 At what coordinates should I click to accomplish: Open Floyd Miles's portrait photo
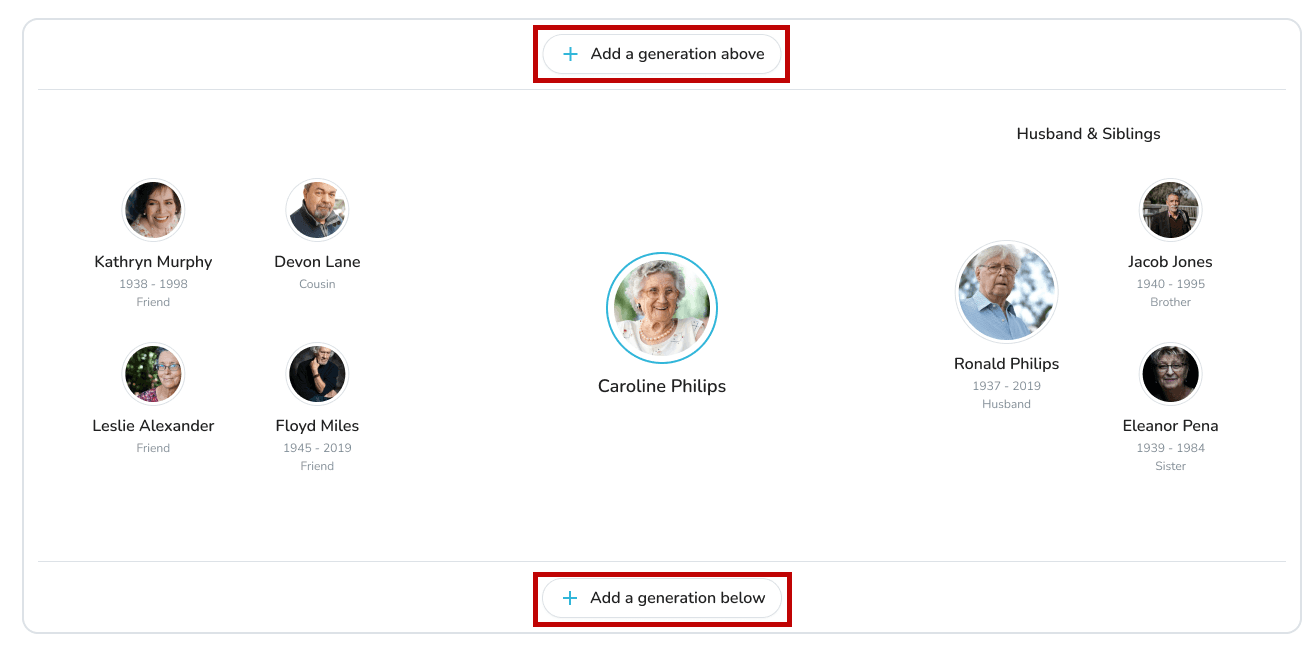[317, 373]
